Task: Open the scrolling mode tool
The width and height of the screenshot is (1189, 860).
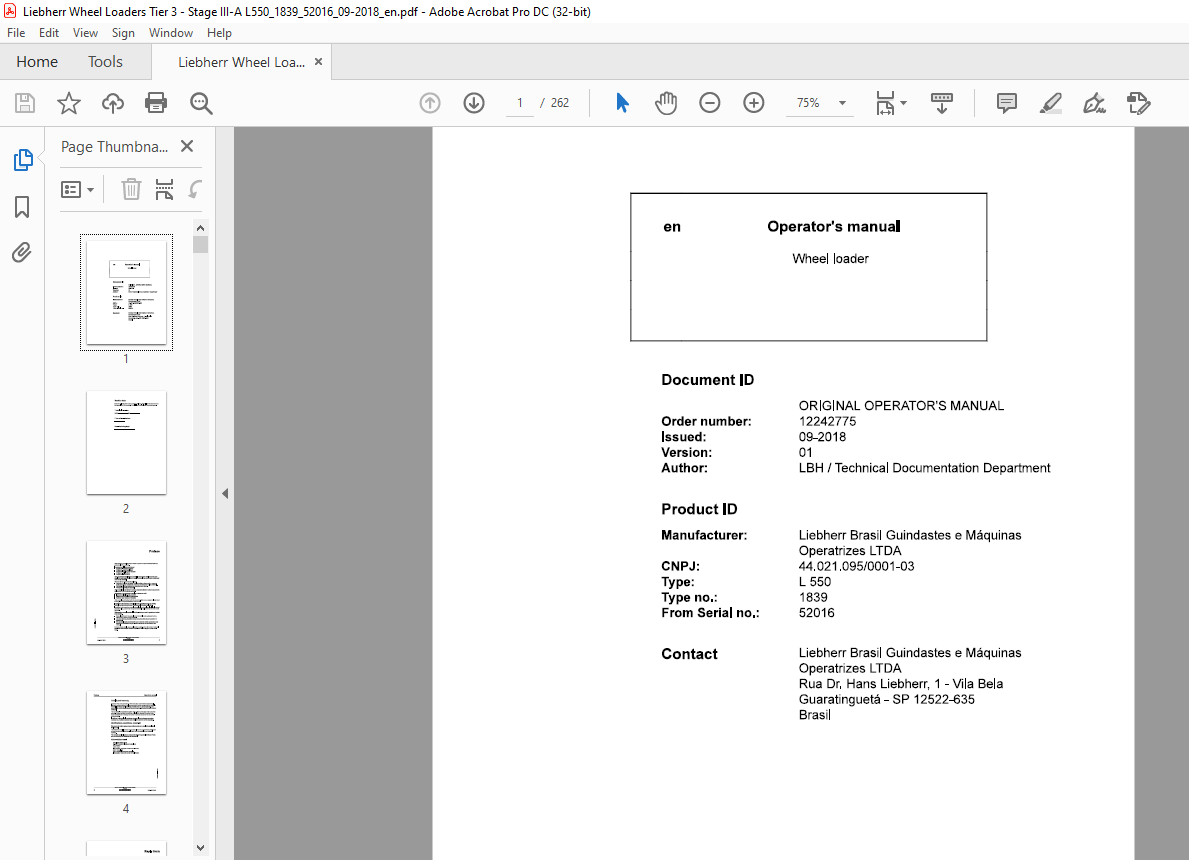Action: (942, 103)
